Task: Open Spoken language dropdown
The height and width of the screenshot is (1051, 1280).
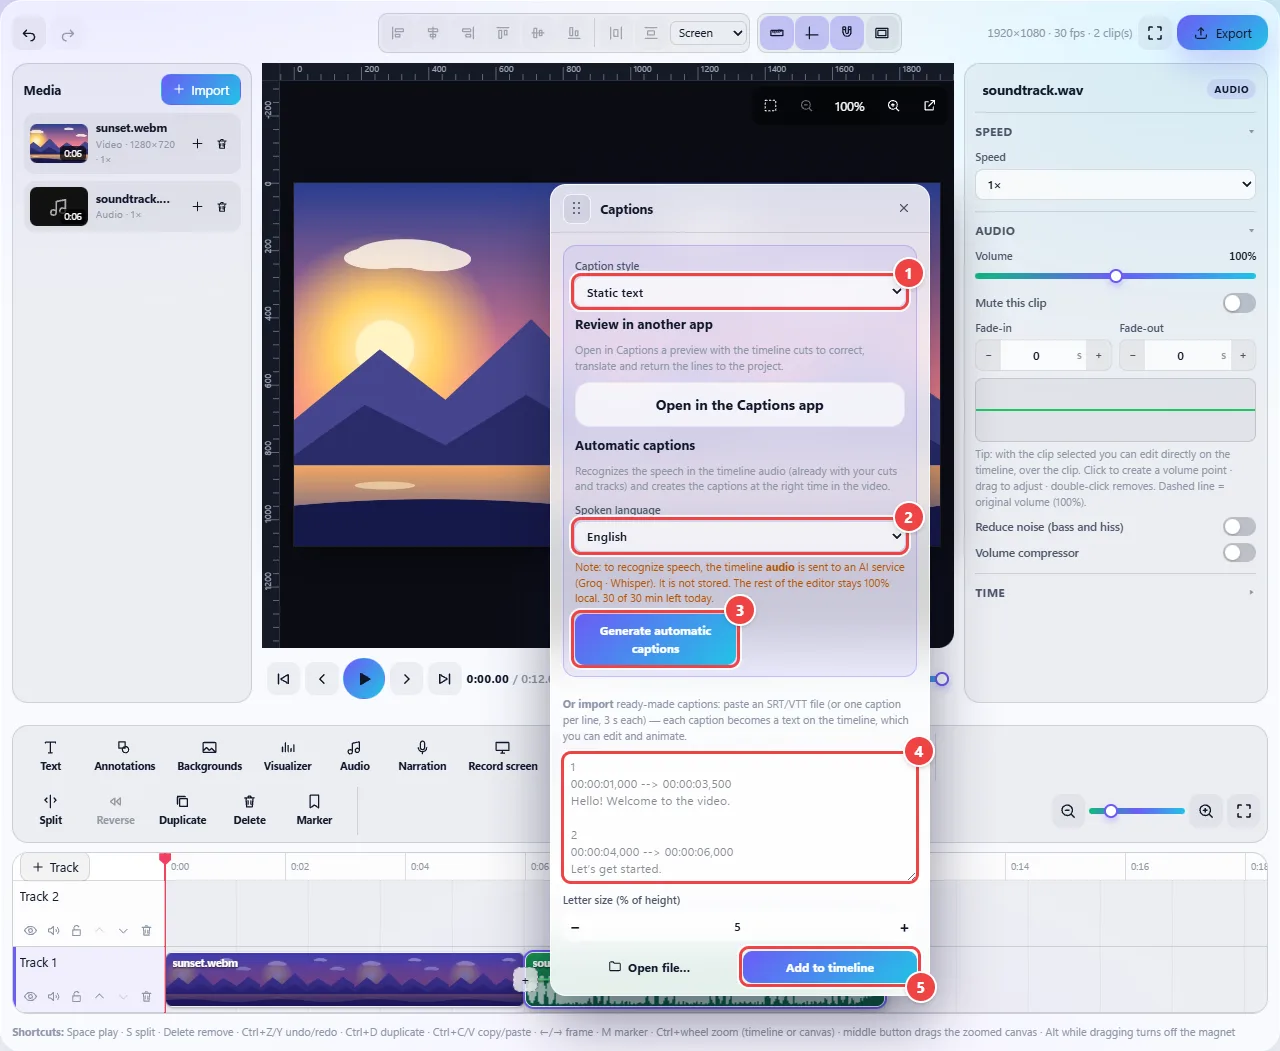Action: 740,536
